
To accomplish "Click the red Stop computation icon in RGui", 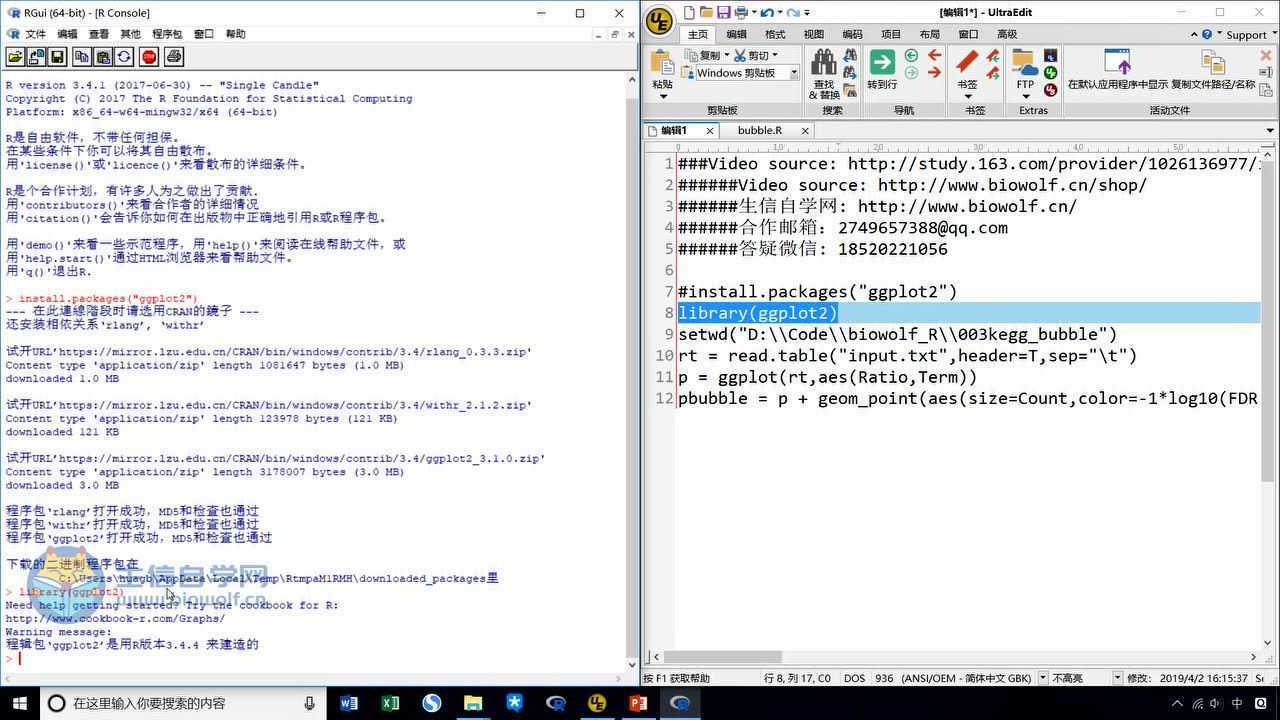I will pos(149,57).
